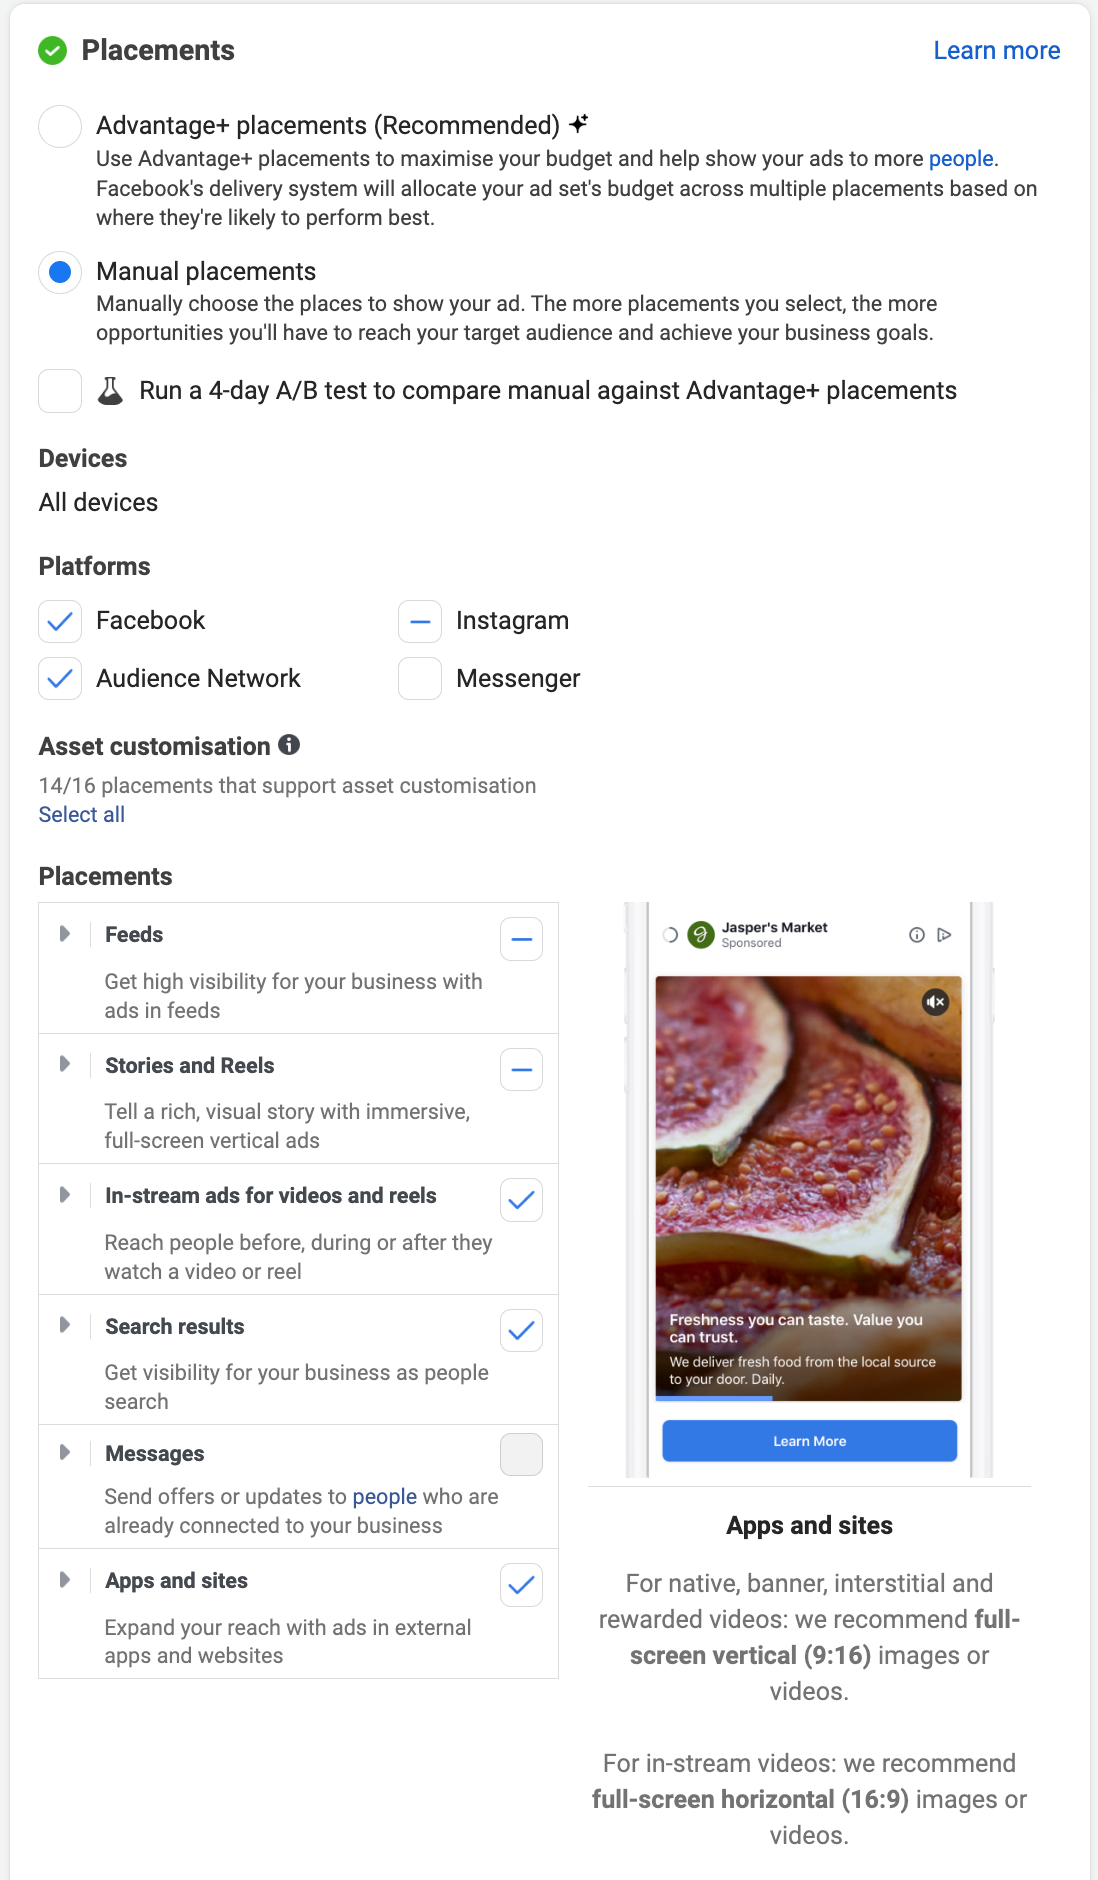Viewport: 1098px width, 1880px height.
Task: Uncheck the Audience Network platform
Action: [60, 679]
